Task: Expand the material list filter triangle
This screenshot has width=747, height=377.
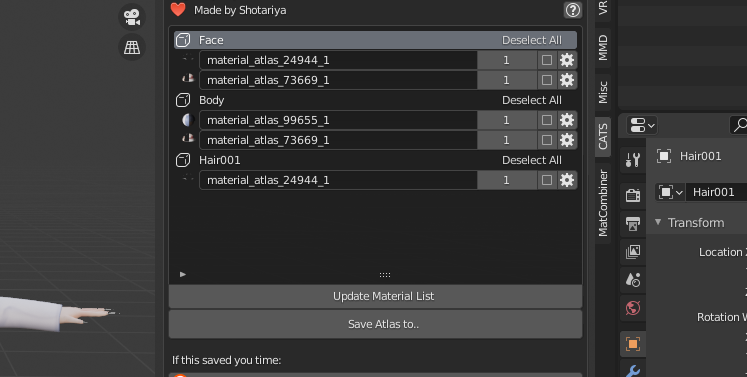Action: (183, 275)
